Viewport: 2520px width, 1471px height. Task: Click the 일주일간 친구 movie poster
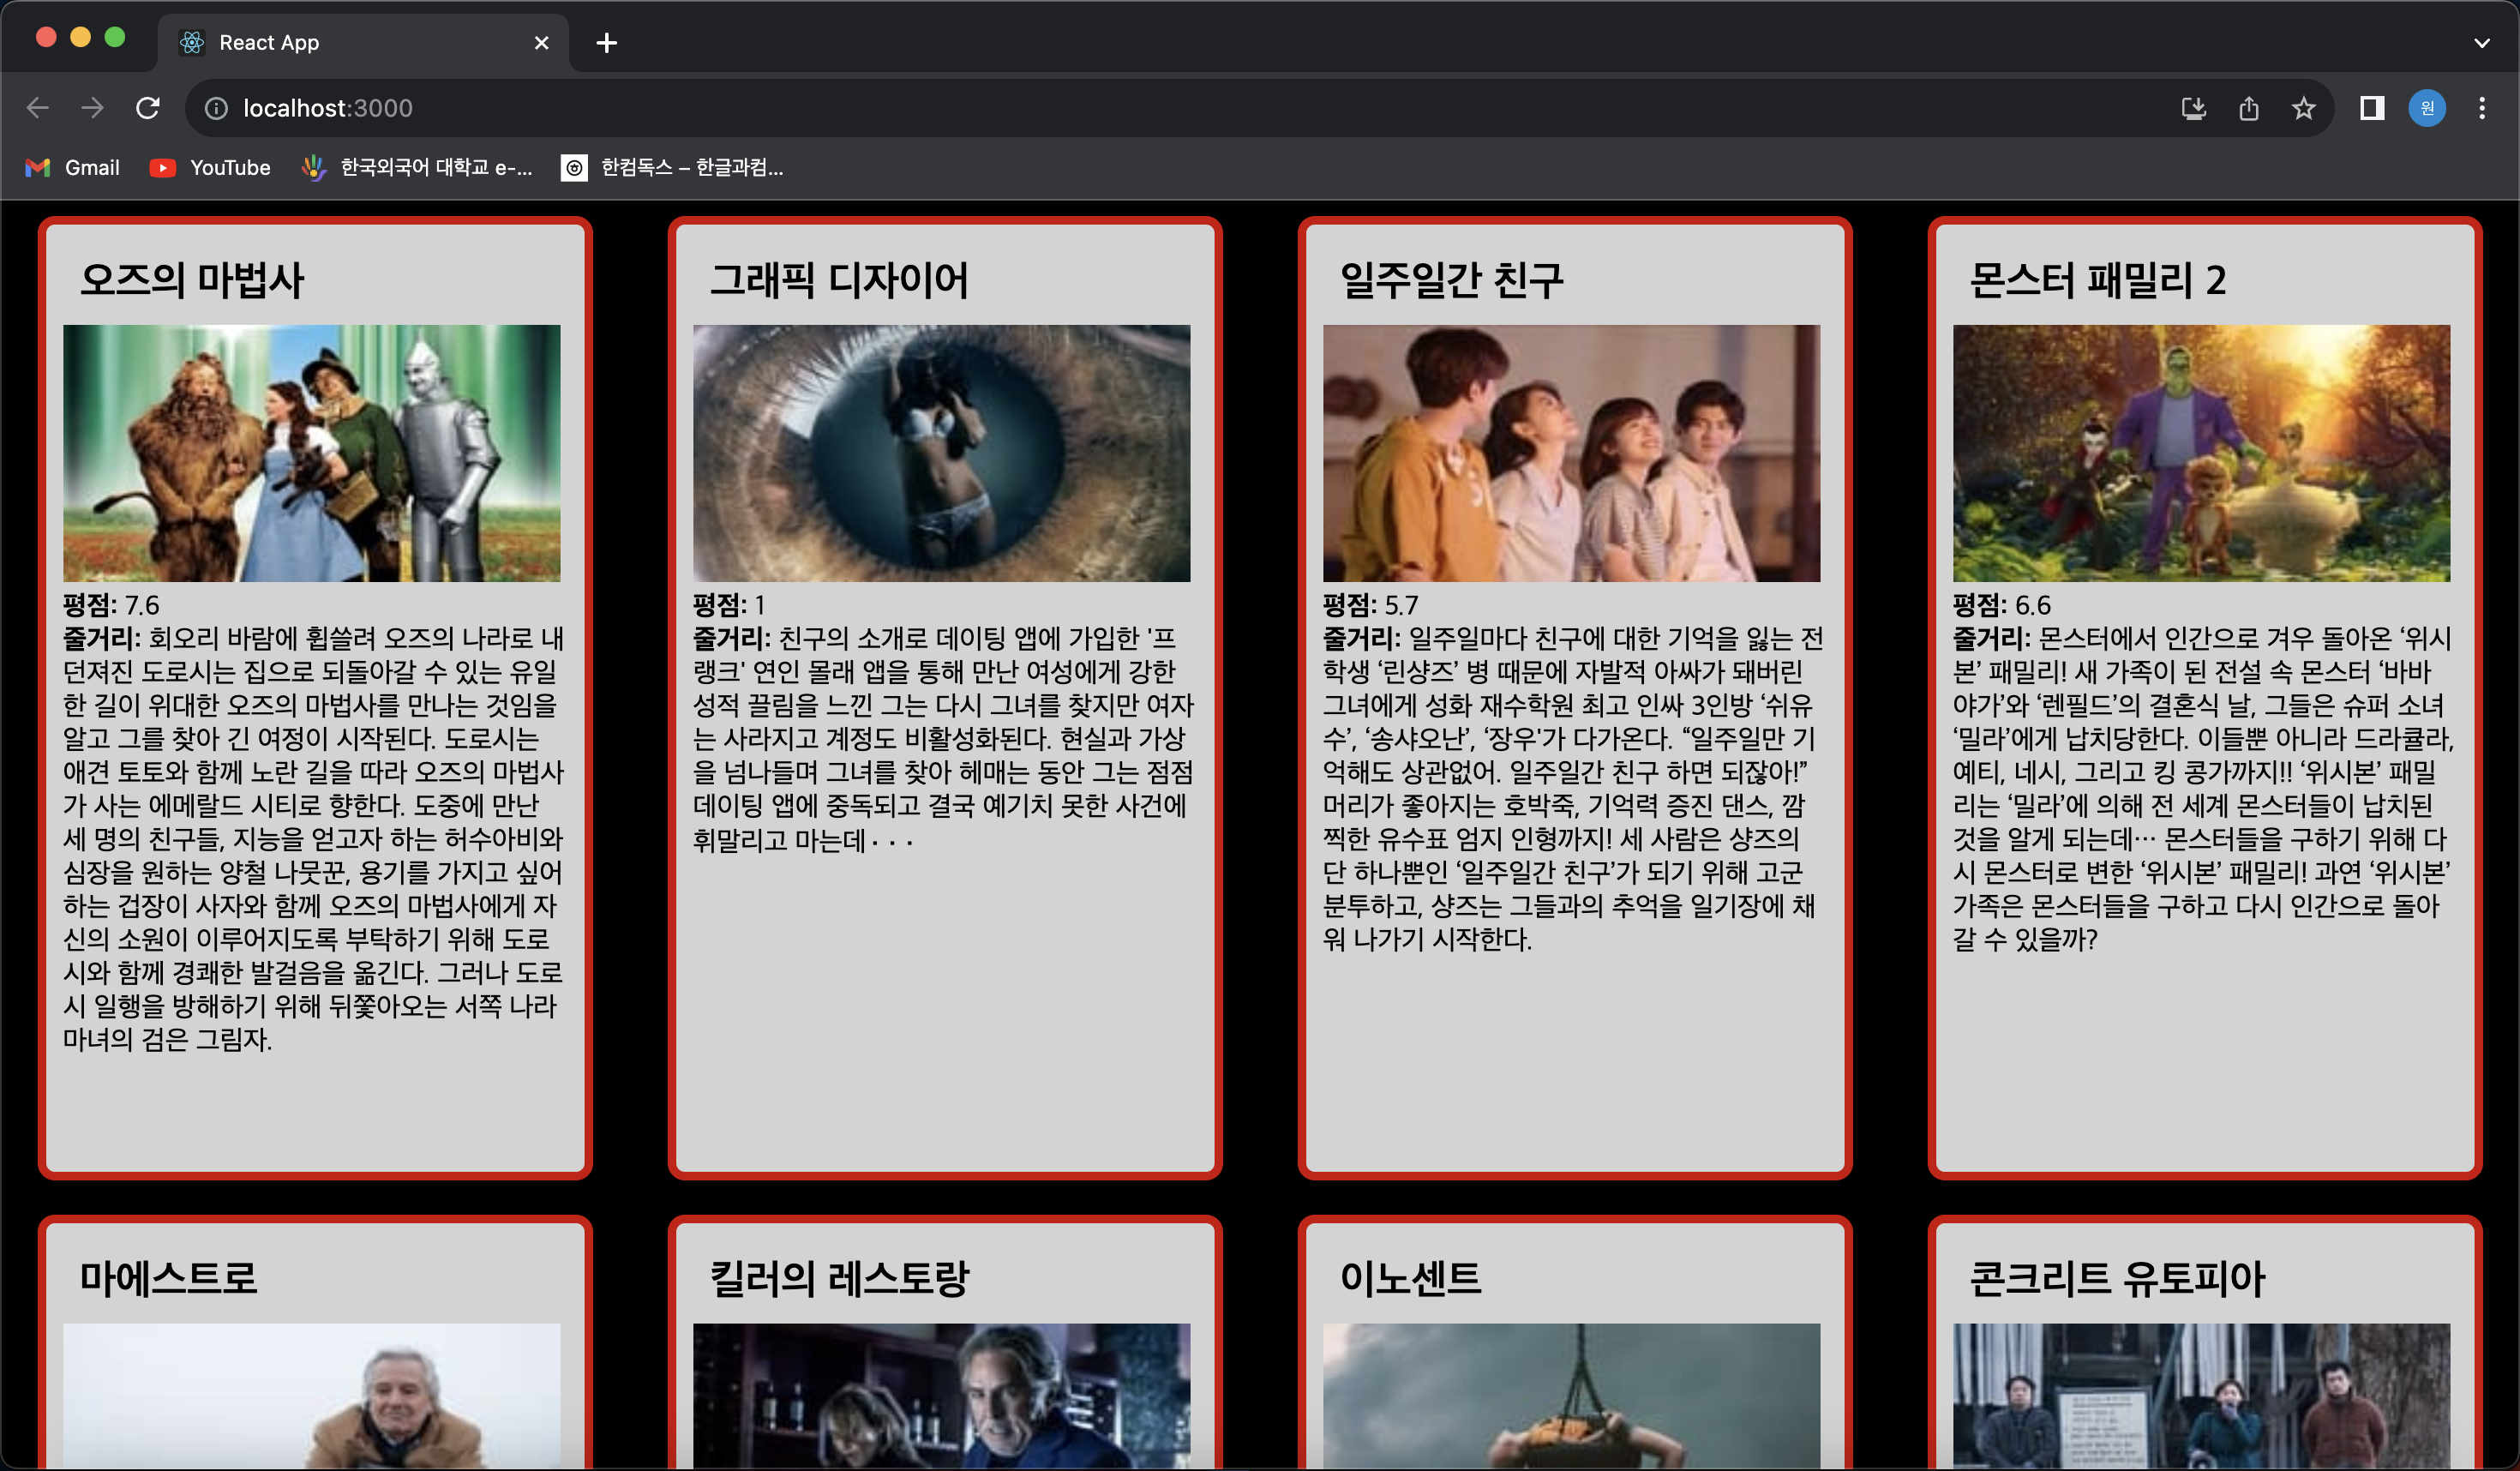(x=1572, y=453)
